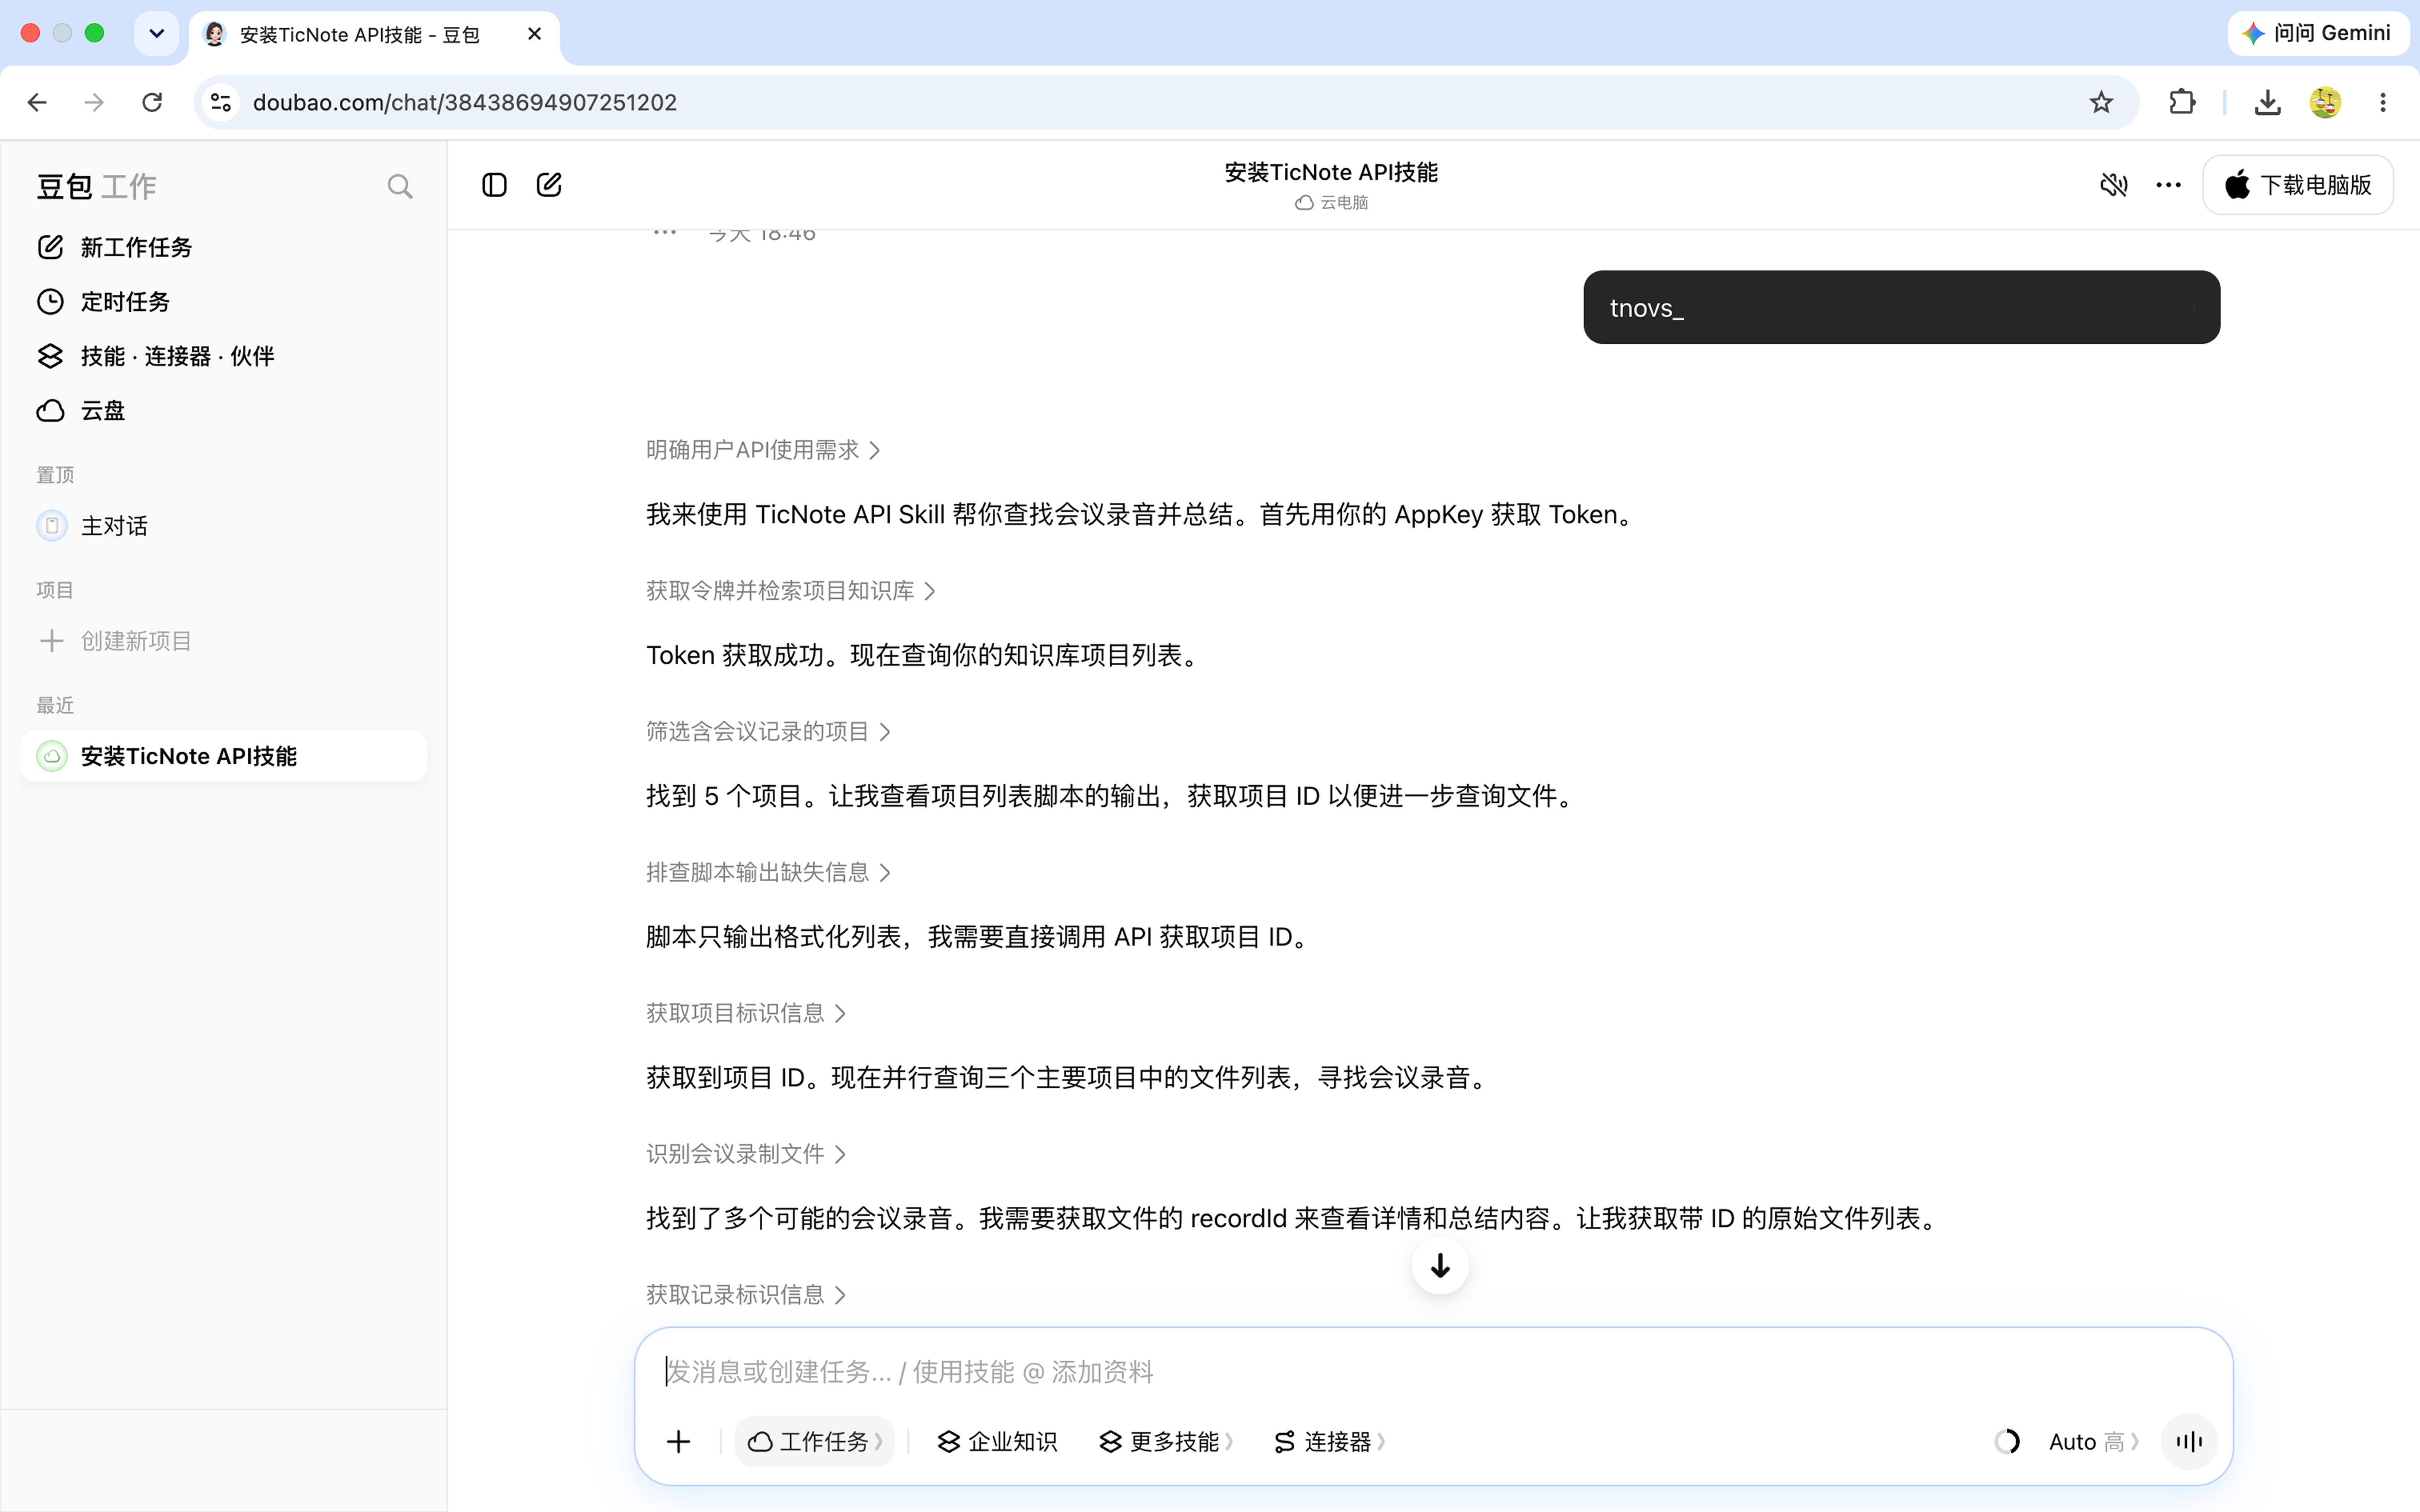Image resolution: width=2420 pixels, height=1512 pixels.
Task: Click the loading spinner icon near Auto
Action: [2007, 1442]
